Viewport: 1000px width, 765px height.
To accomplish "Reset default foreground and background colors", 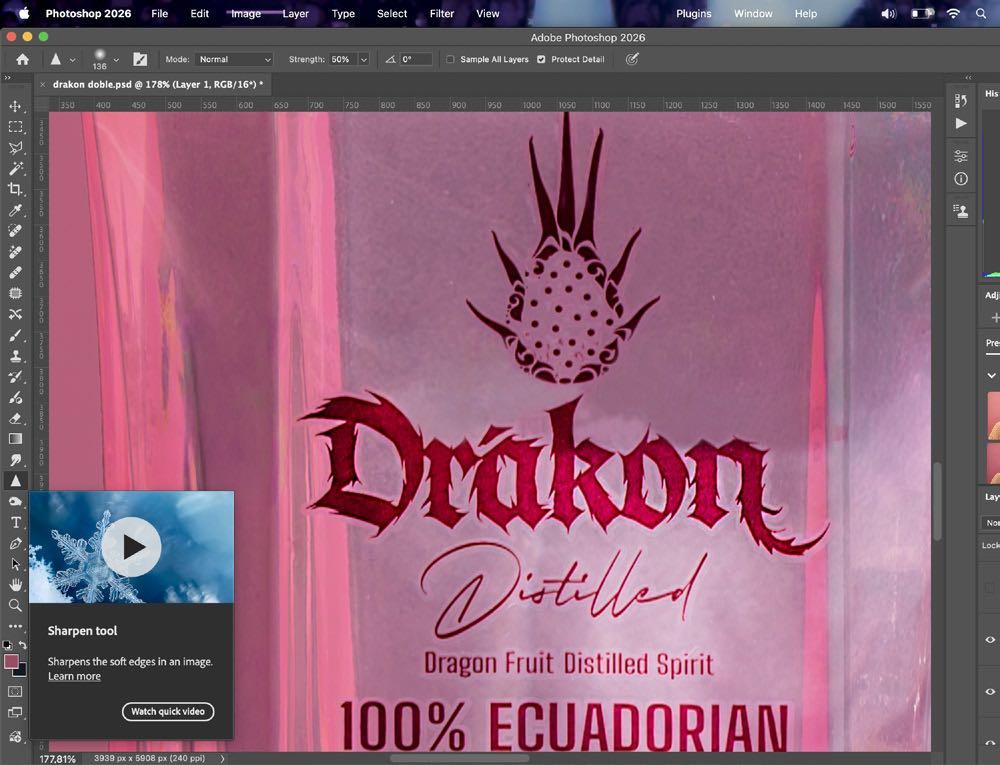I will pos(7,645).
